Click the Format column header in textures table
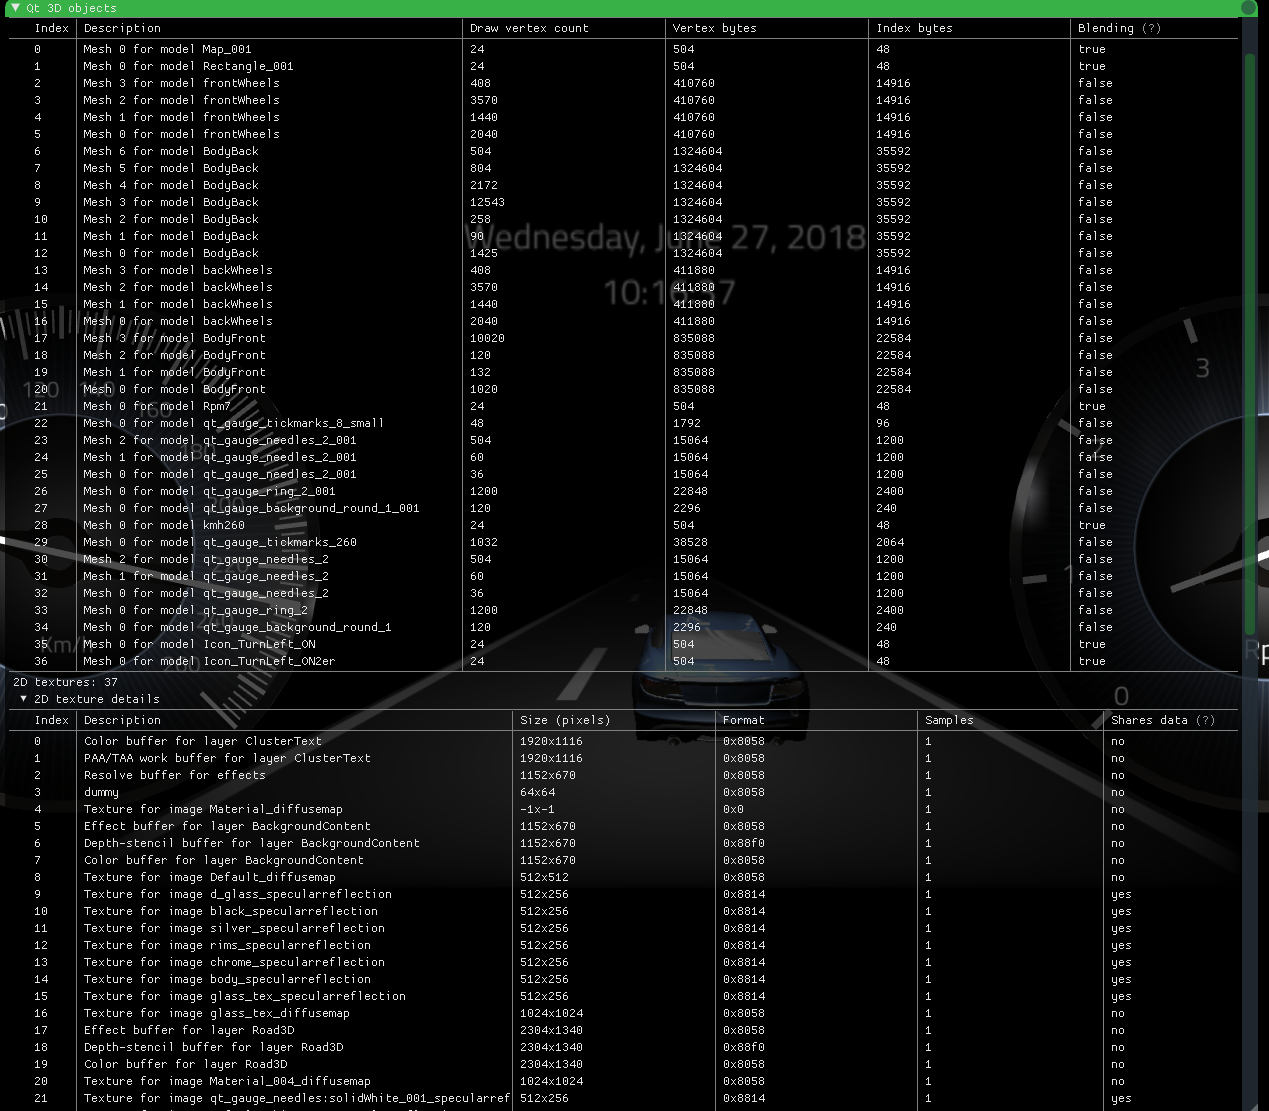 point(743,720)
